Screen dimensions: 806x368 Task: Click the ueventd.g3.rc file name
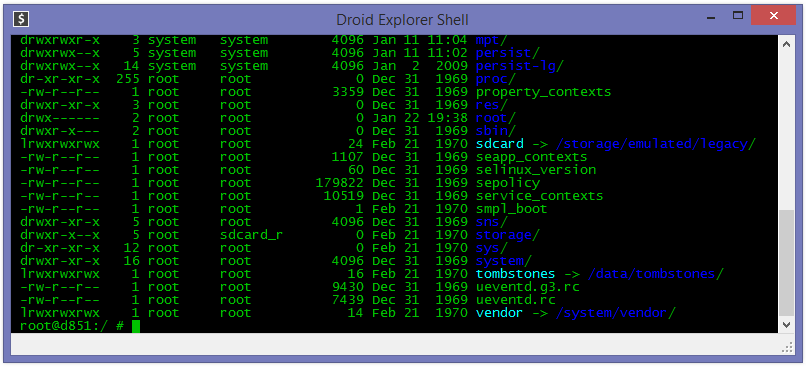click(527, 287)
